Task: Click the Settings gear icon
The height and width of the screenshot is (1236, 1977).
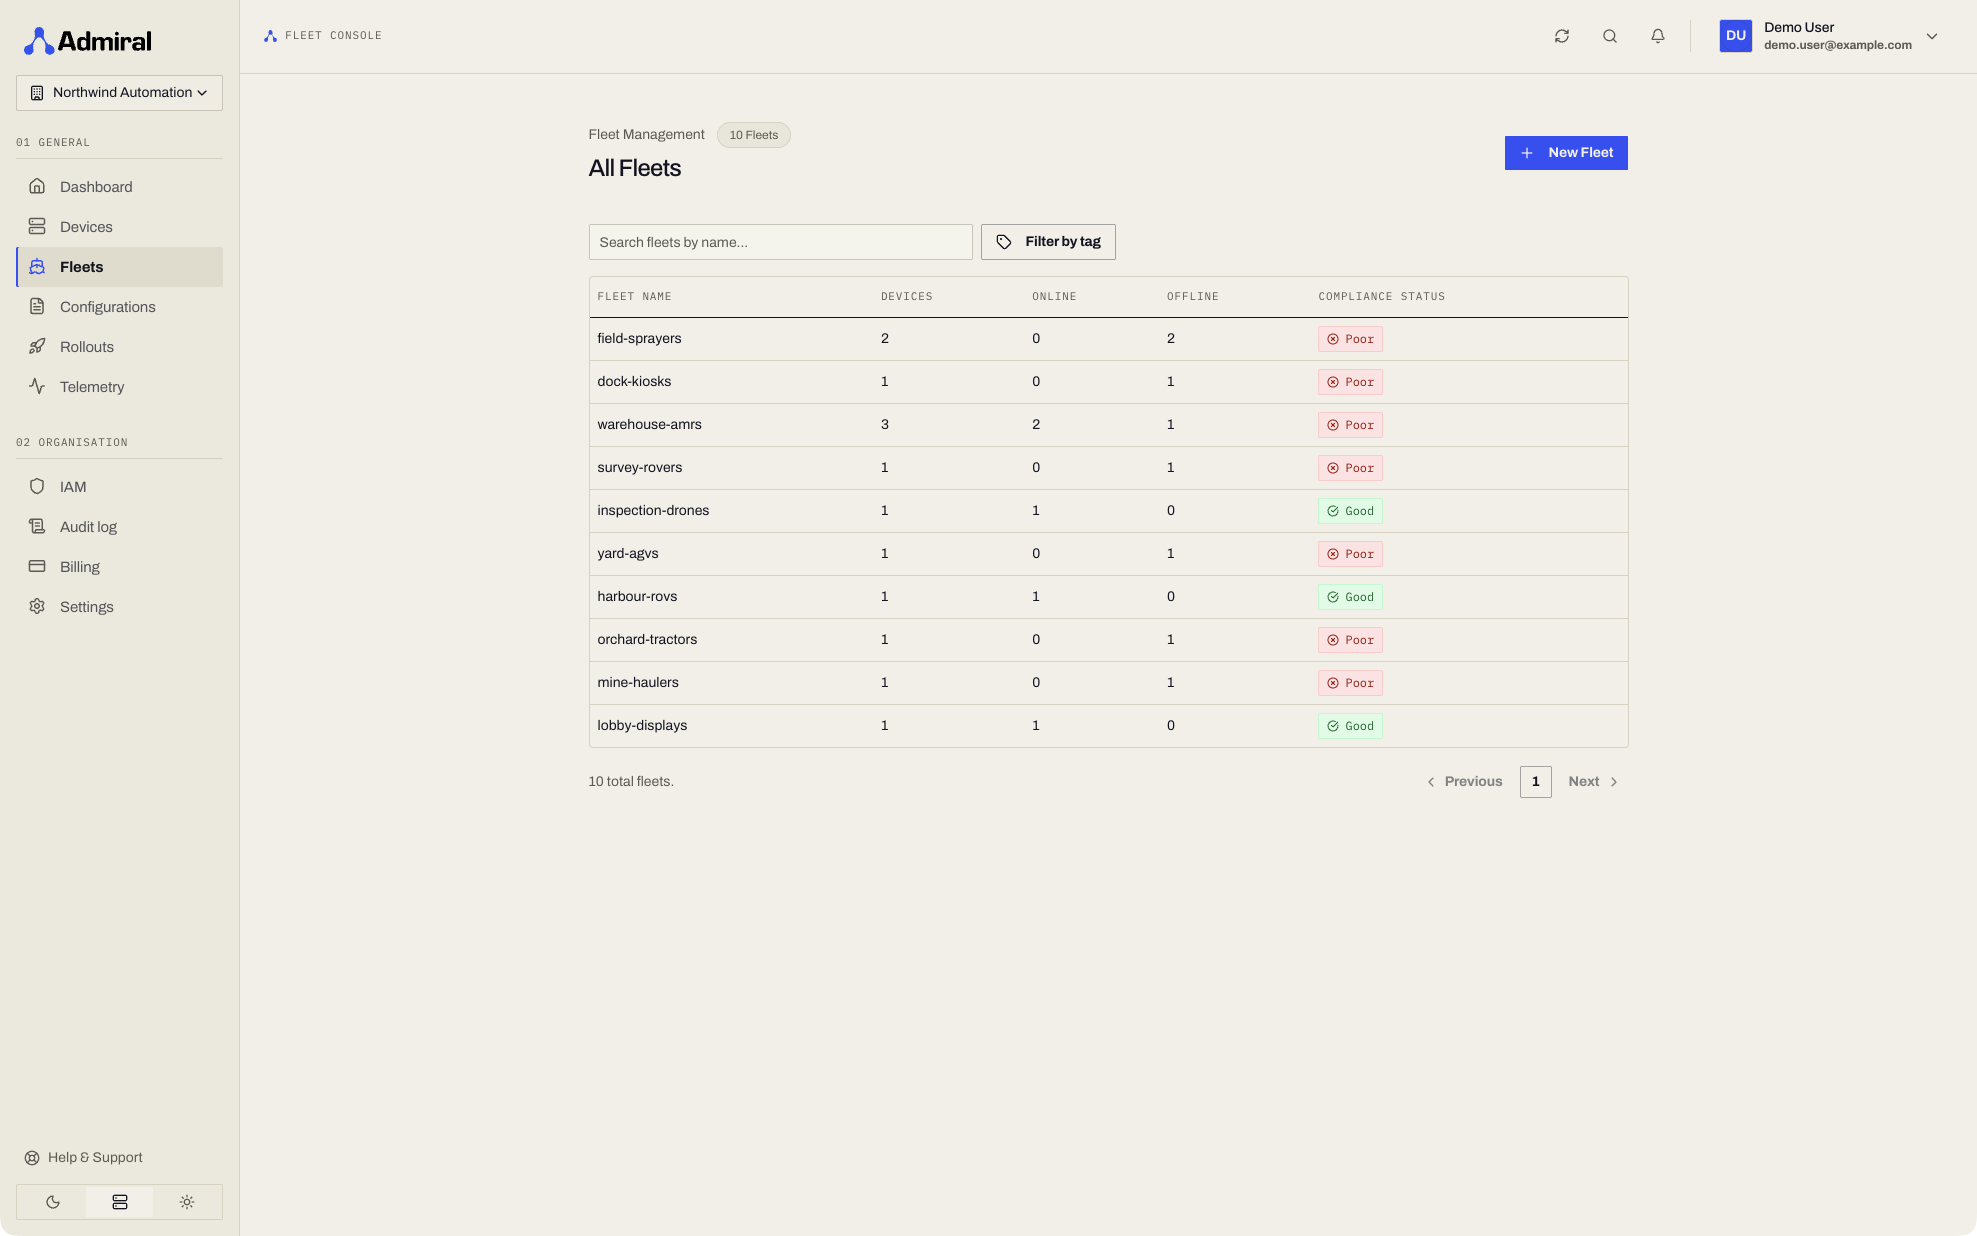Action: point(37,606)
